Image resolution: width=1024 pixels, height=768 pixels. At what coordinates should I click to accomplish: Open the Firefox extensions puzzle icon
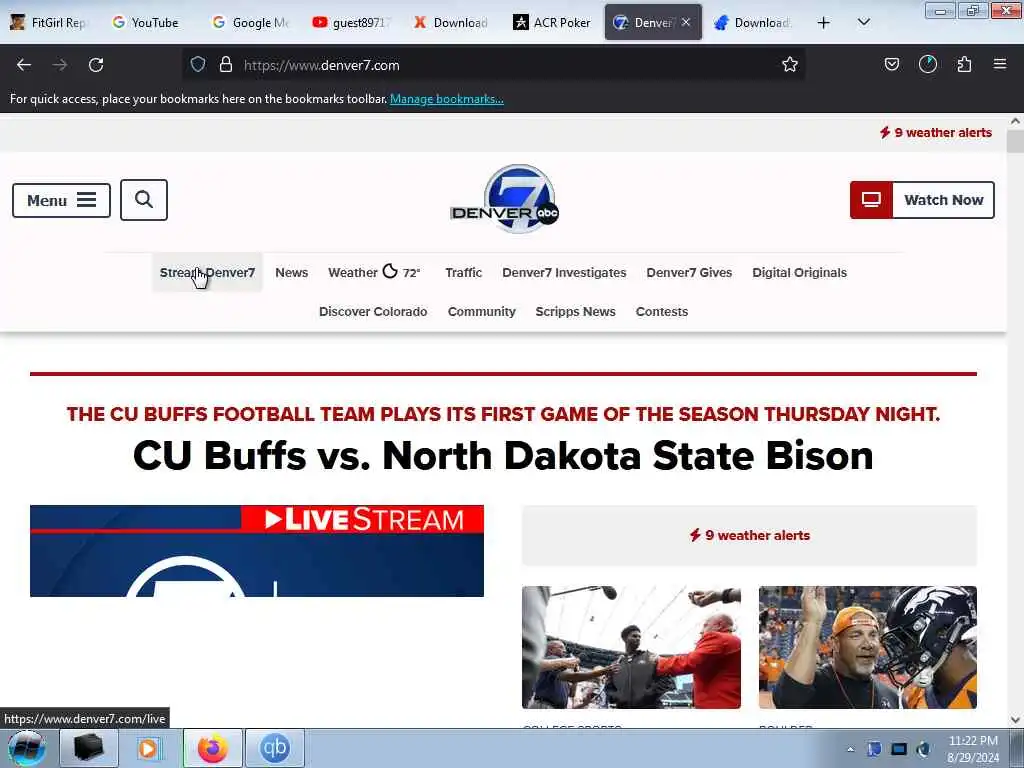[964, 65]
